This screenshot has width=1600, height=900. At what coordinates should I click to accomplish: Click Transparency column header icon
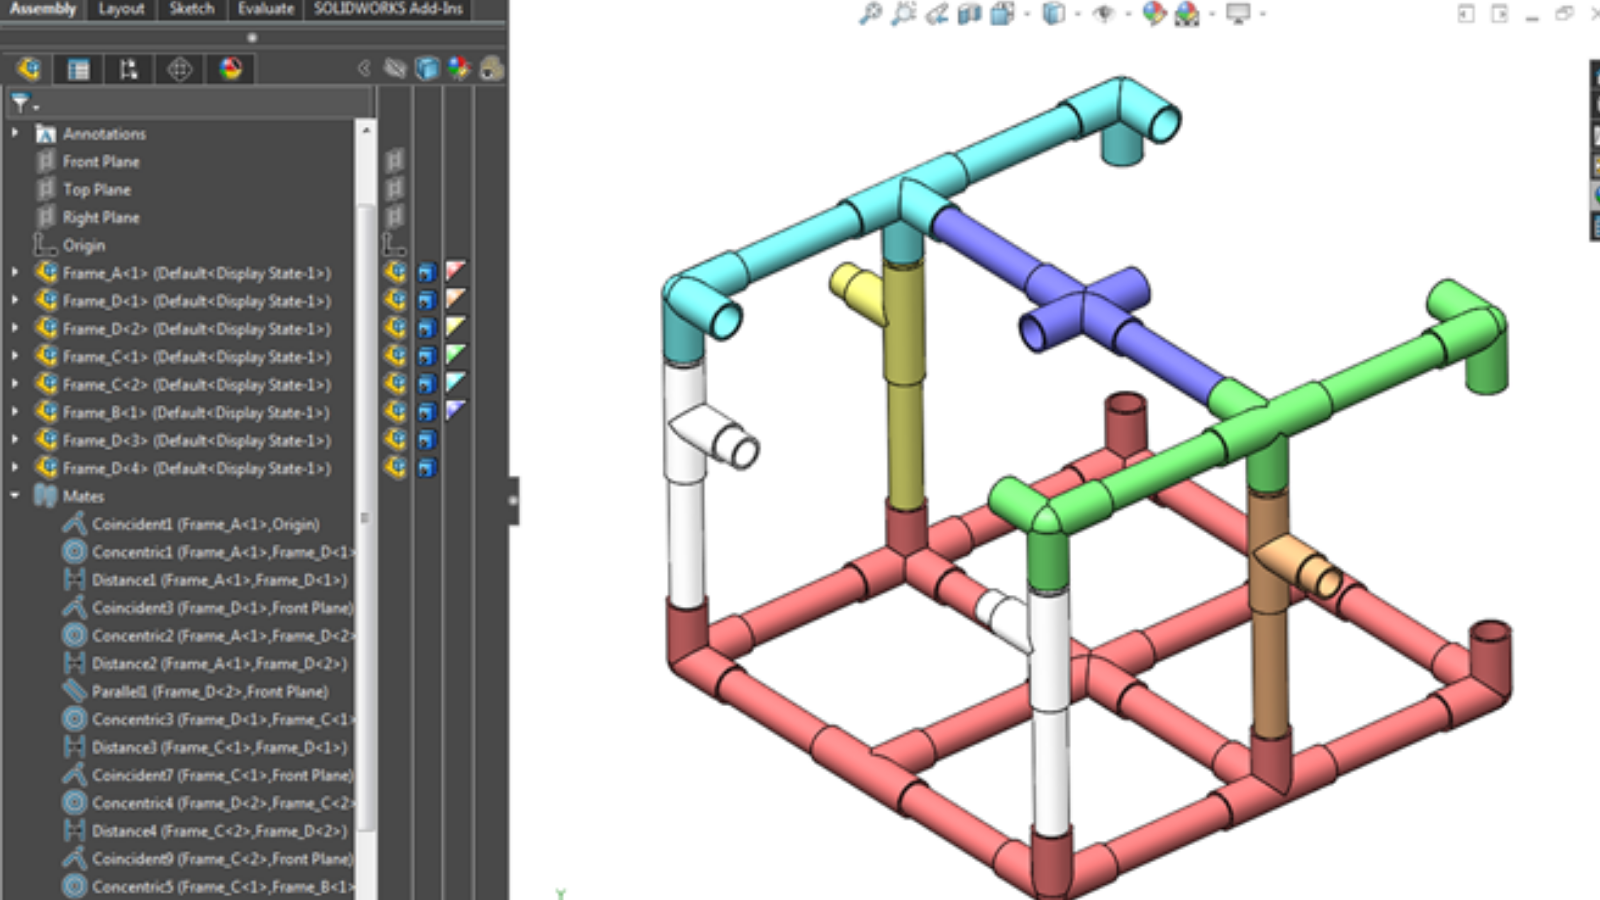pos(491,68)
